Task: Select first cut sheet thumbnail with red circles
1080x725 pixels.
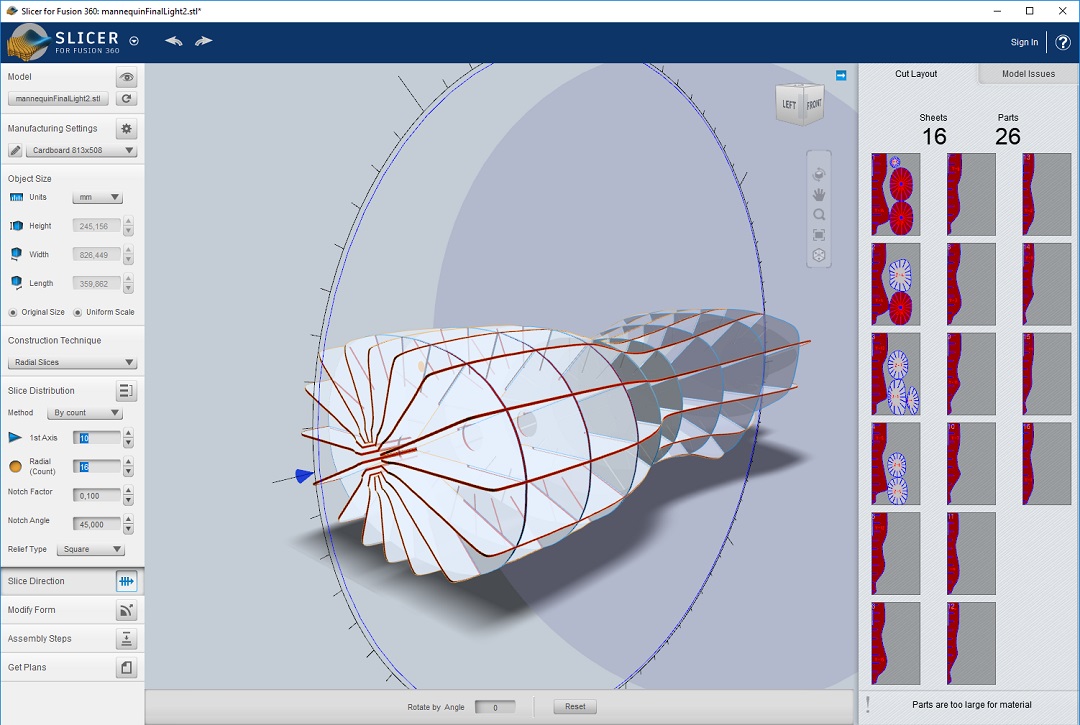Action: (x=895, y=194)
